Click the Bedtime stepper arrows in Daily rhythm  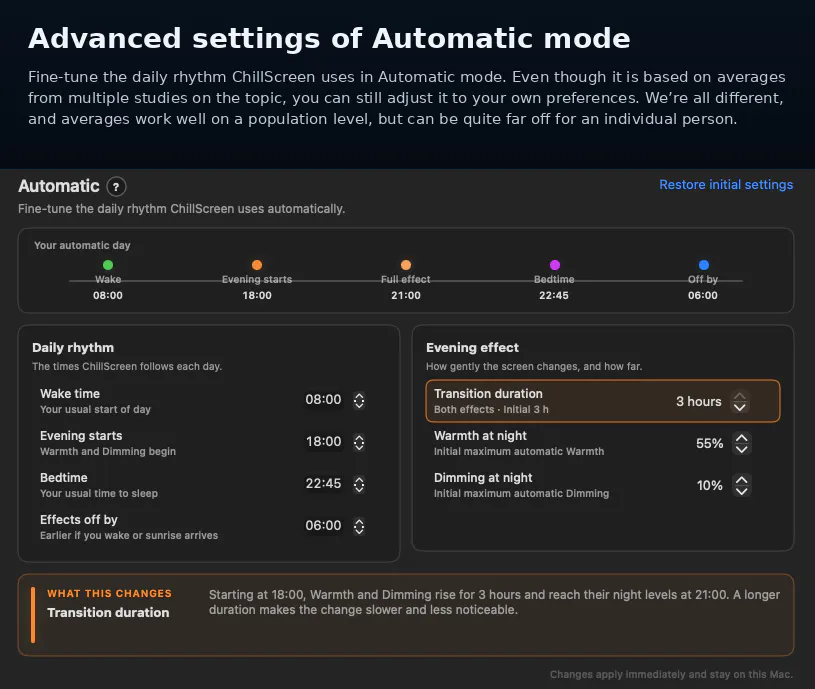[359, 484]
